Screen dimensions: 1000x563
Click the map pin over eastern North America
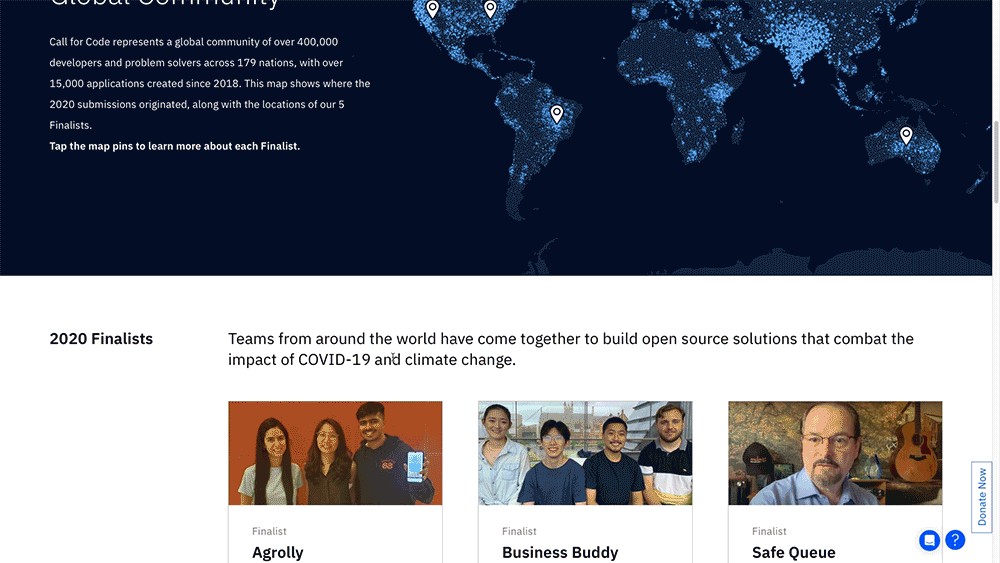[x=490, y=9]
